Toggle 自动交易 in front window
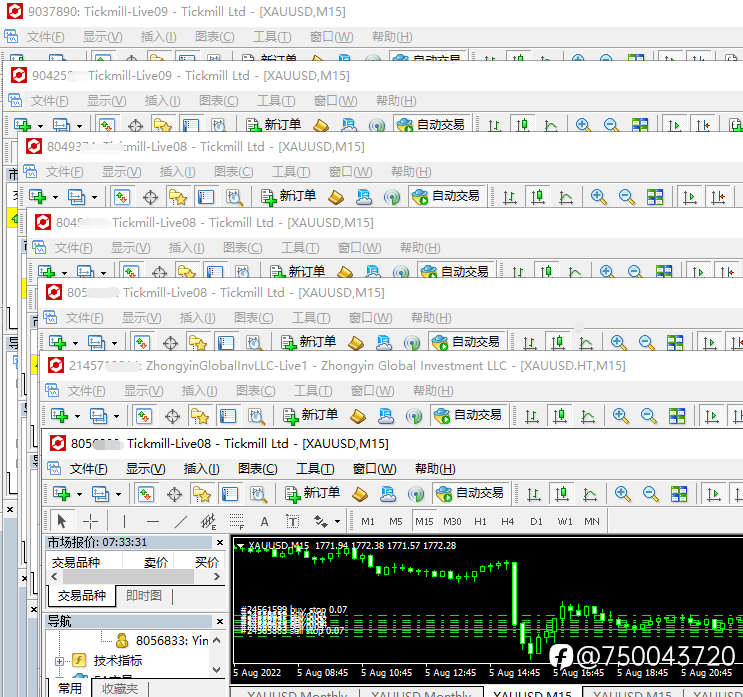The height and width of the screenshot is (697, 743). point(470,493)
